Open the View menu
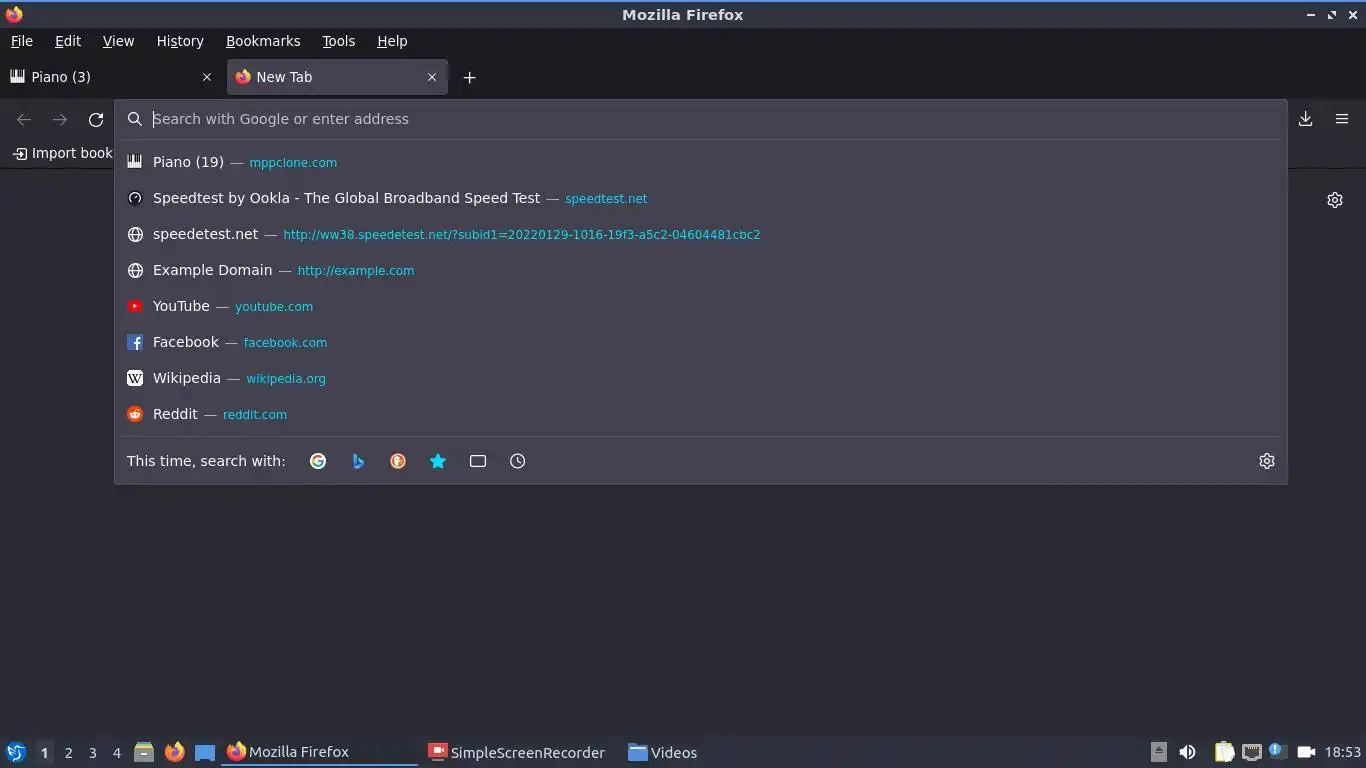Image resolution: width=1366 pixels, height=768 pixels. 118,41
